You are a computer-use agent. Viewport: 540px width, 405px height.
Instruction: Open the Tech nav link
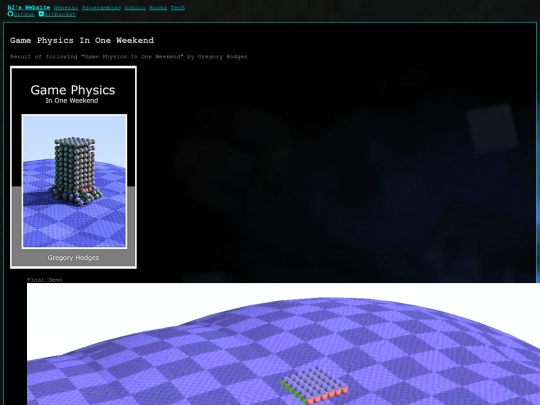[178, 8]
